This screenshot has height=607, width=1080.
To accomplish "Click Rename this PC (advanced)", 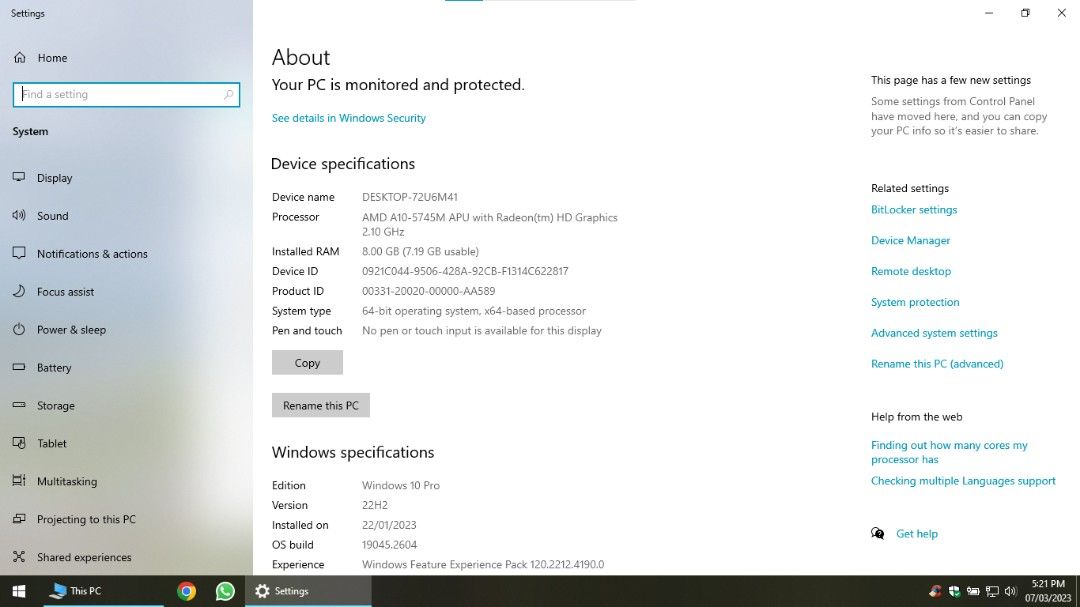I will [937, 364].
